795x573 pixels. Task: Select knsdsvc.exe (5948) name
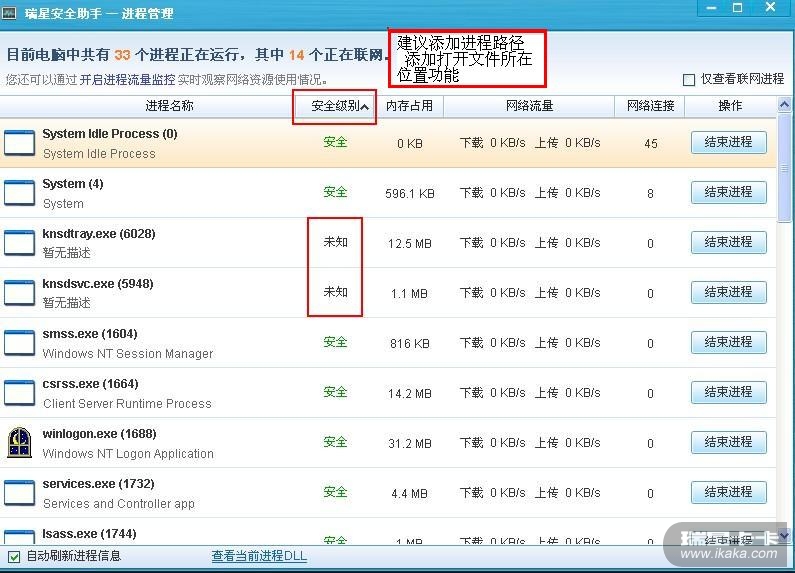coord(98,283)
